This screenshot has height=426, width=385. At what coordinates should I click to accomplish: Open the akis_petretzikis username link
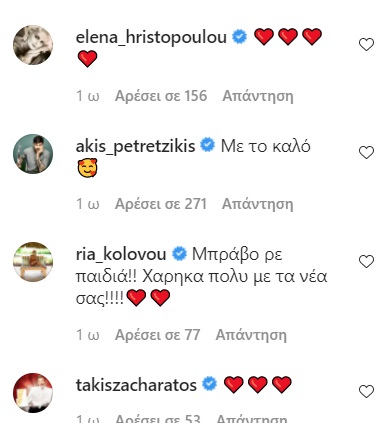pyautogui.click(x=135, y=146)
